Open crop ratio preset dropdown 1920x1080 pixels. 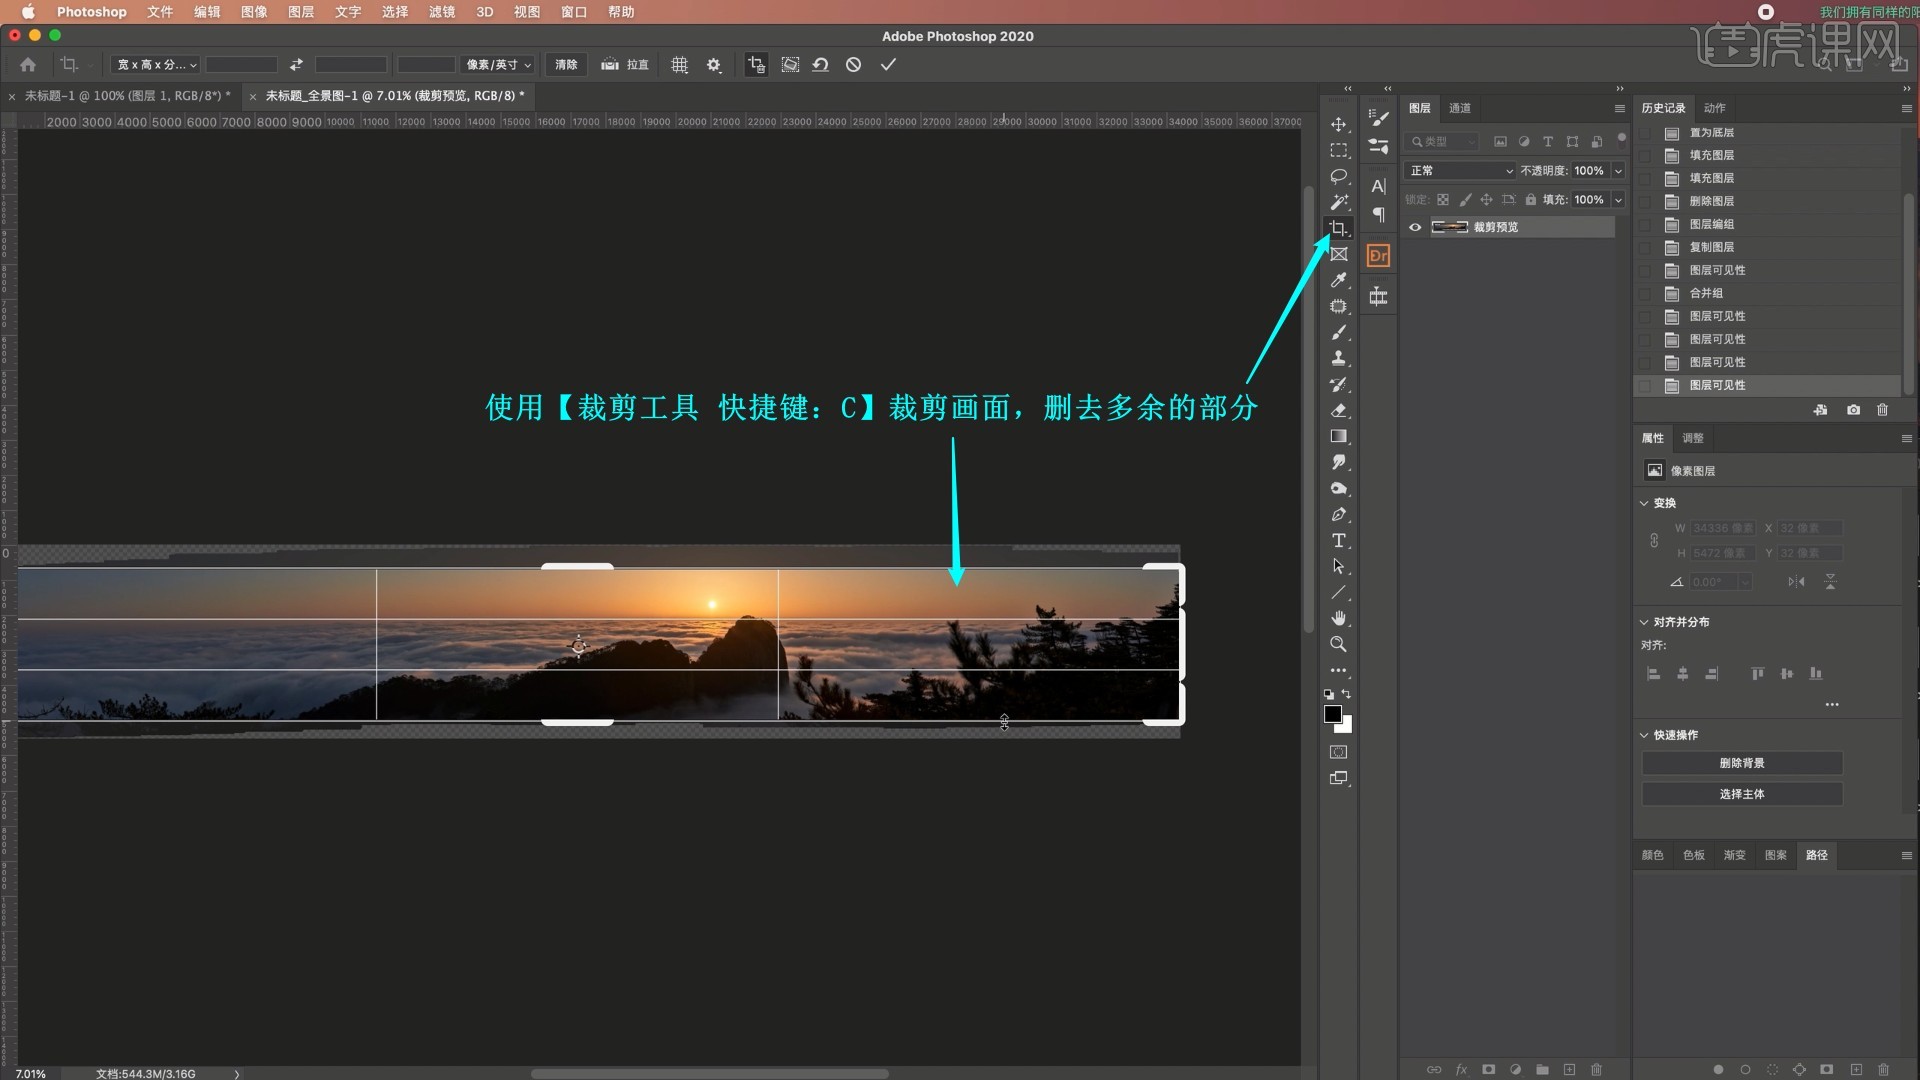point(157,64)
